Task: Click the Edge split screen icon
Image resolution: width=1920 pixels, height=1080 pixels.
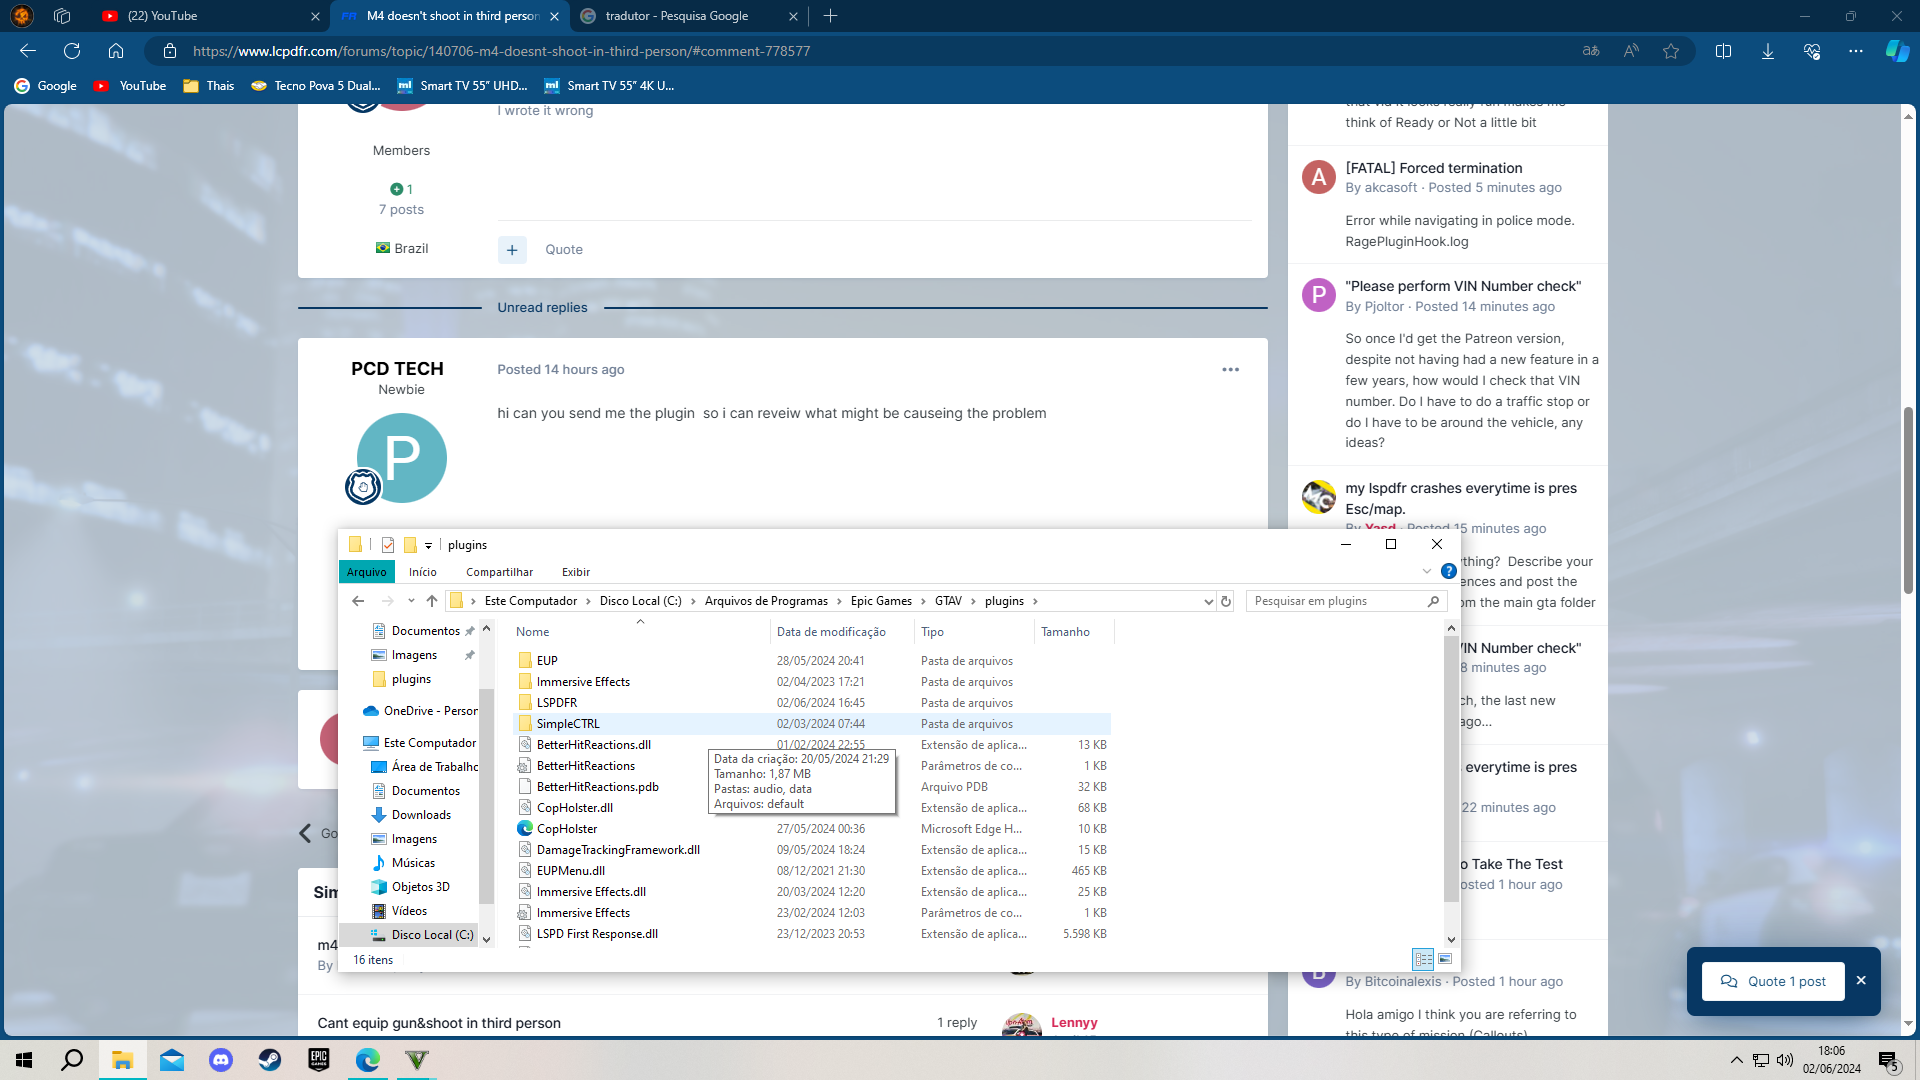Action: pyautogui.click(x=1723, y=51)
